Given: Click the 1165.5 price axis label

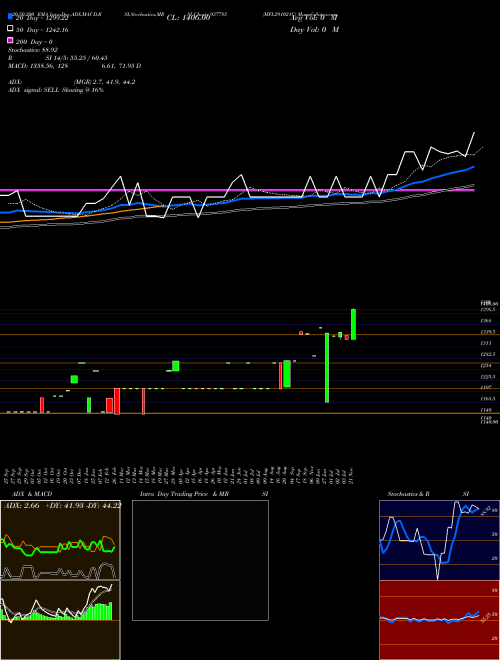Looking at the screenshot, I should pos(488,398).
